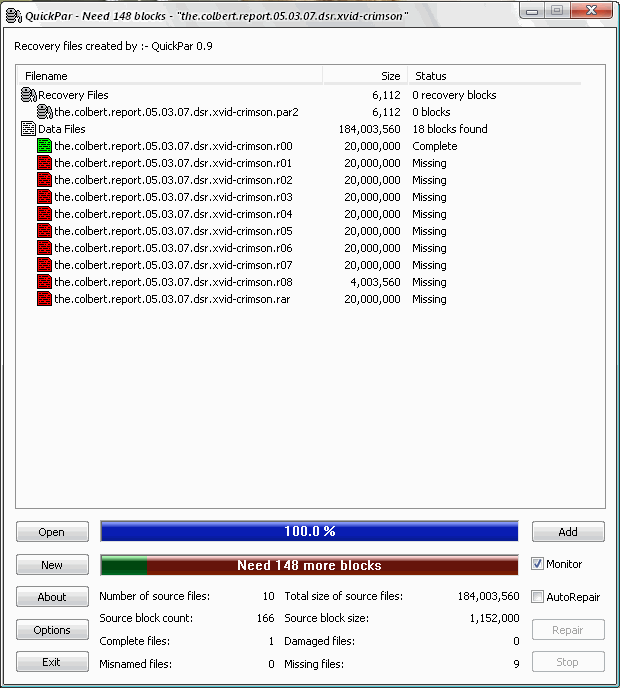
Task: Select the Data Files row label
Action: pyautogui.click(x=61, y=129)
